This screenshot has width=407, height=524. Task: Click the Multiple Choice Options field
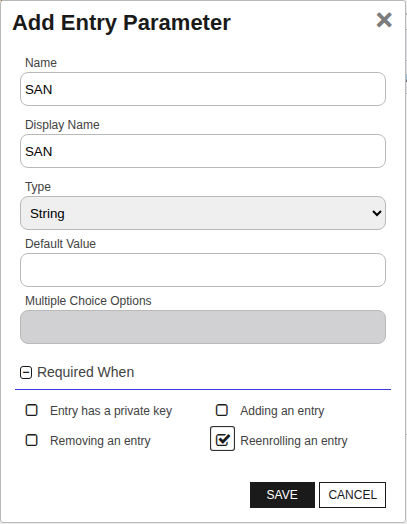203,327
